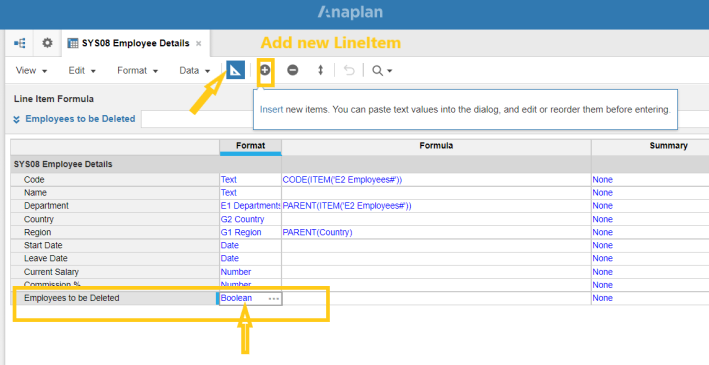
Task: Open the View menu
Action: [31, 71]
